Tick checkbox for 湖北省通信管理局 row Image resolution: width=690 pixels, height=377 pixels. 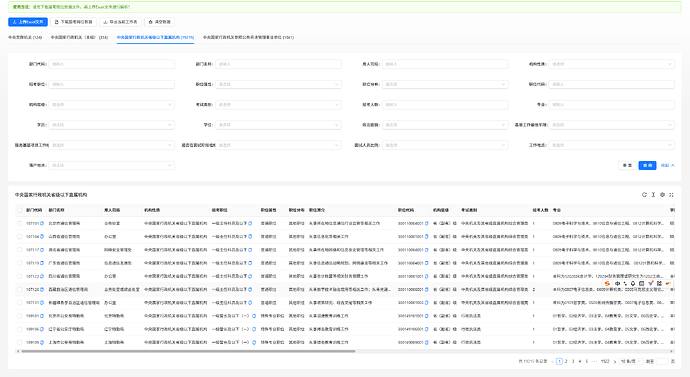pos(19,250)
